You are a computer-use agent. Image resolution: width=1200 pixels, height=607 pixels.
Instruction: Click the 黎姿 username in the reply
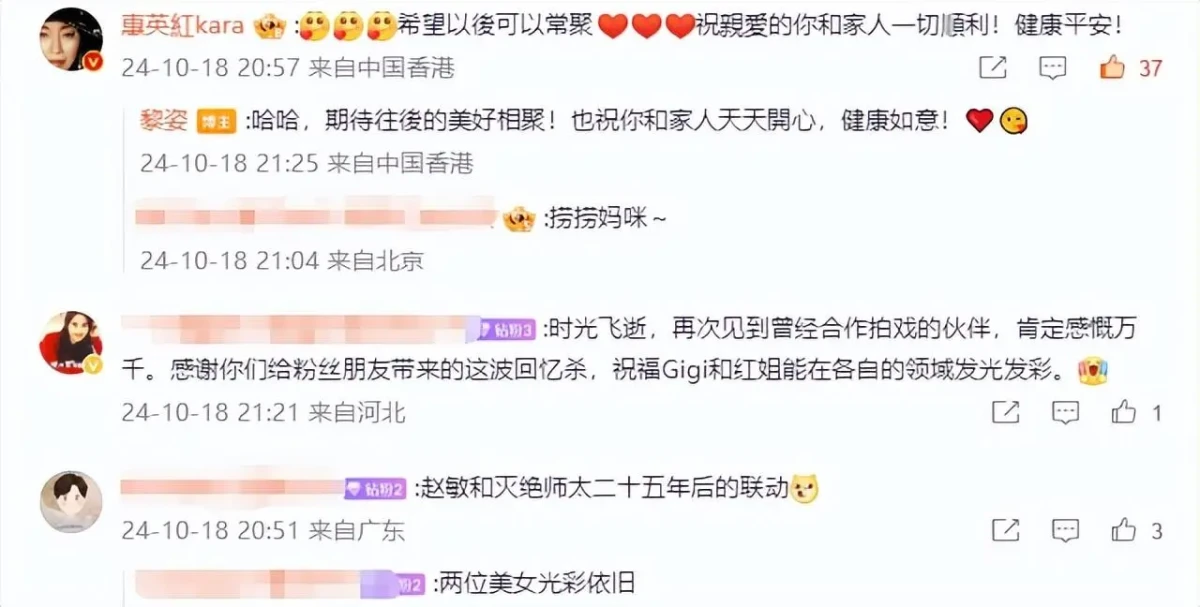point(165,121)
